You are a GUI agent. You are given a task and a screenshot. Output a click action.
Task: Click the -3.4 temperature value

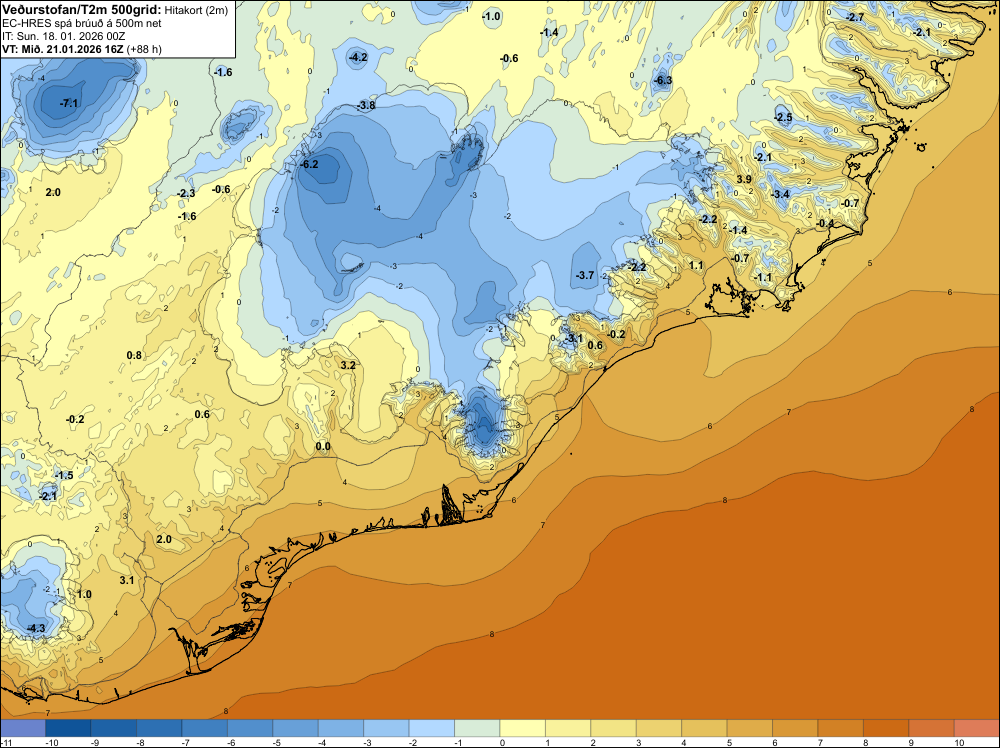click(x=780, y=194)
